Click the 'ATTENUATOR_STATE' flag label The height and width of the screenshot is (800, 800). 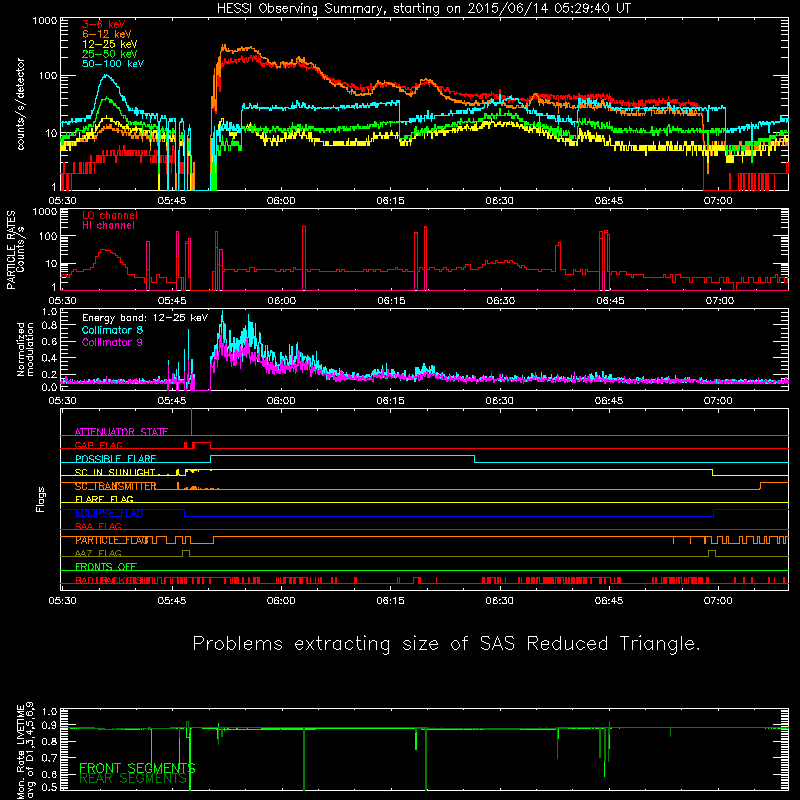121,432
